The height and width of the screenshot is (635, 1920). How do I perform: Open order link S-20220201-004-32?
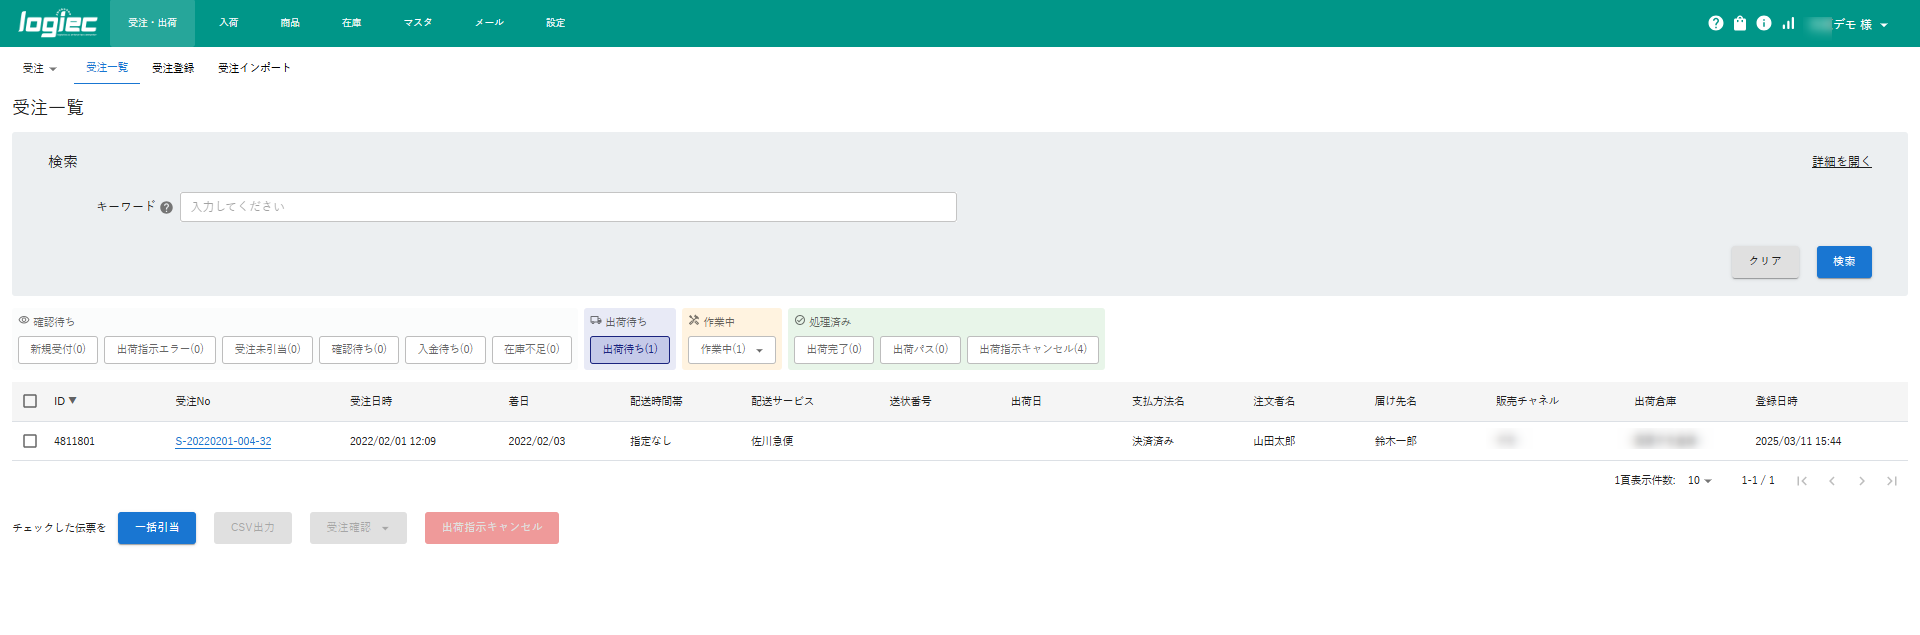(223, 441)
